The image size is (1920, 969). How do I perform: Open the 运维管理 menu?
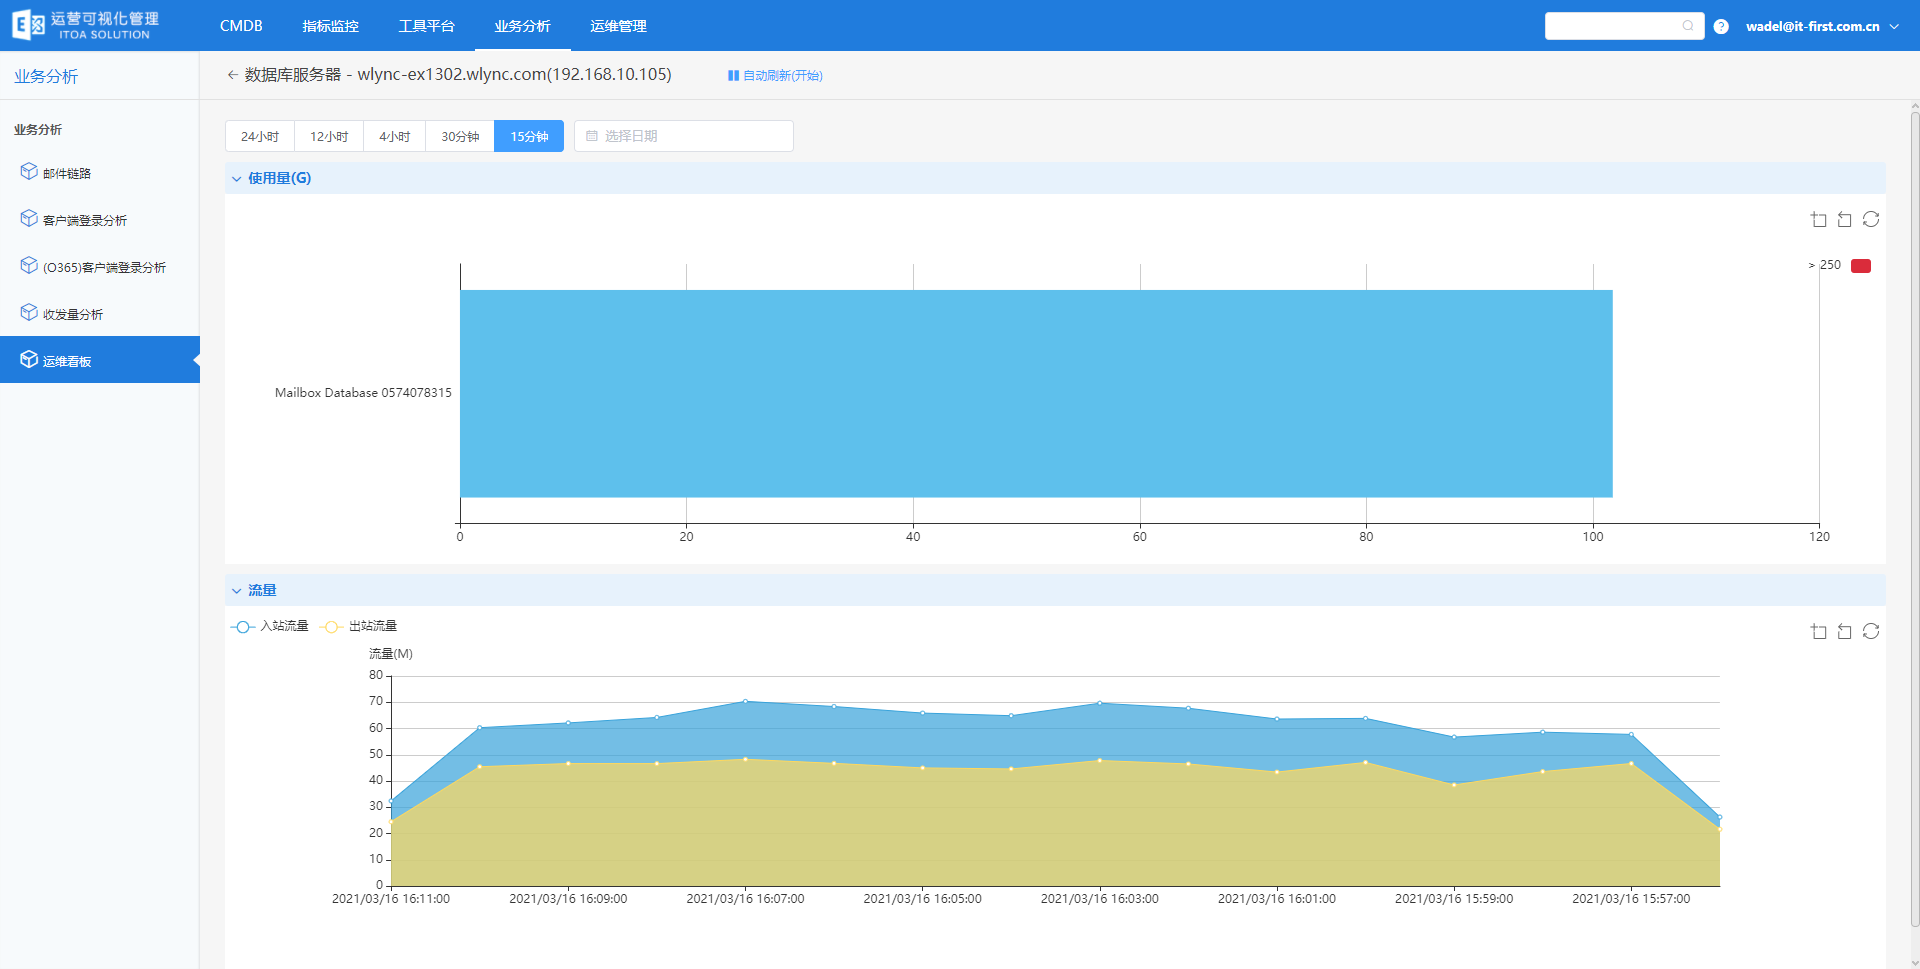pyautogui.click(x=618, y=26)
